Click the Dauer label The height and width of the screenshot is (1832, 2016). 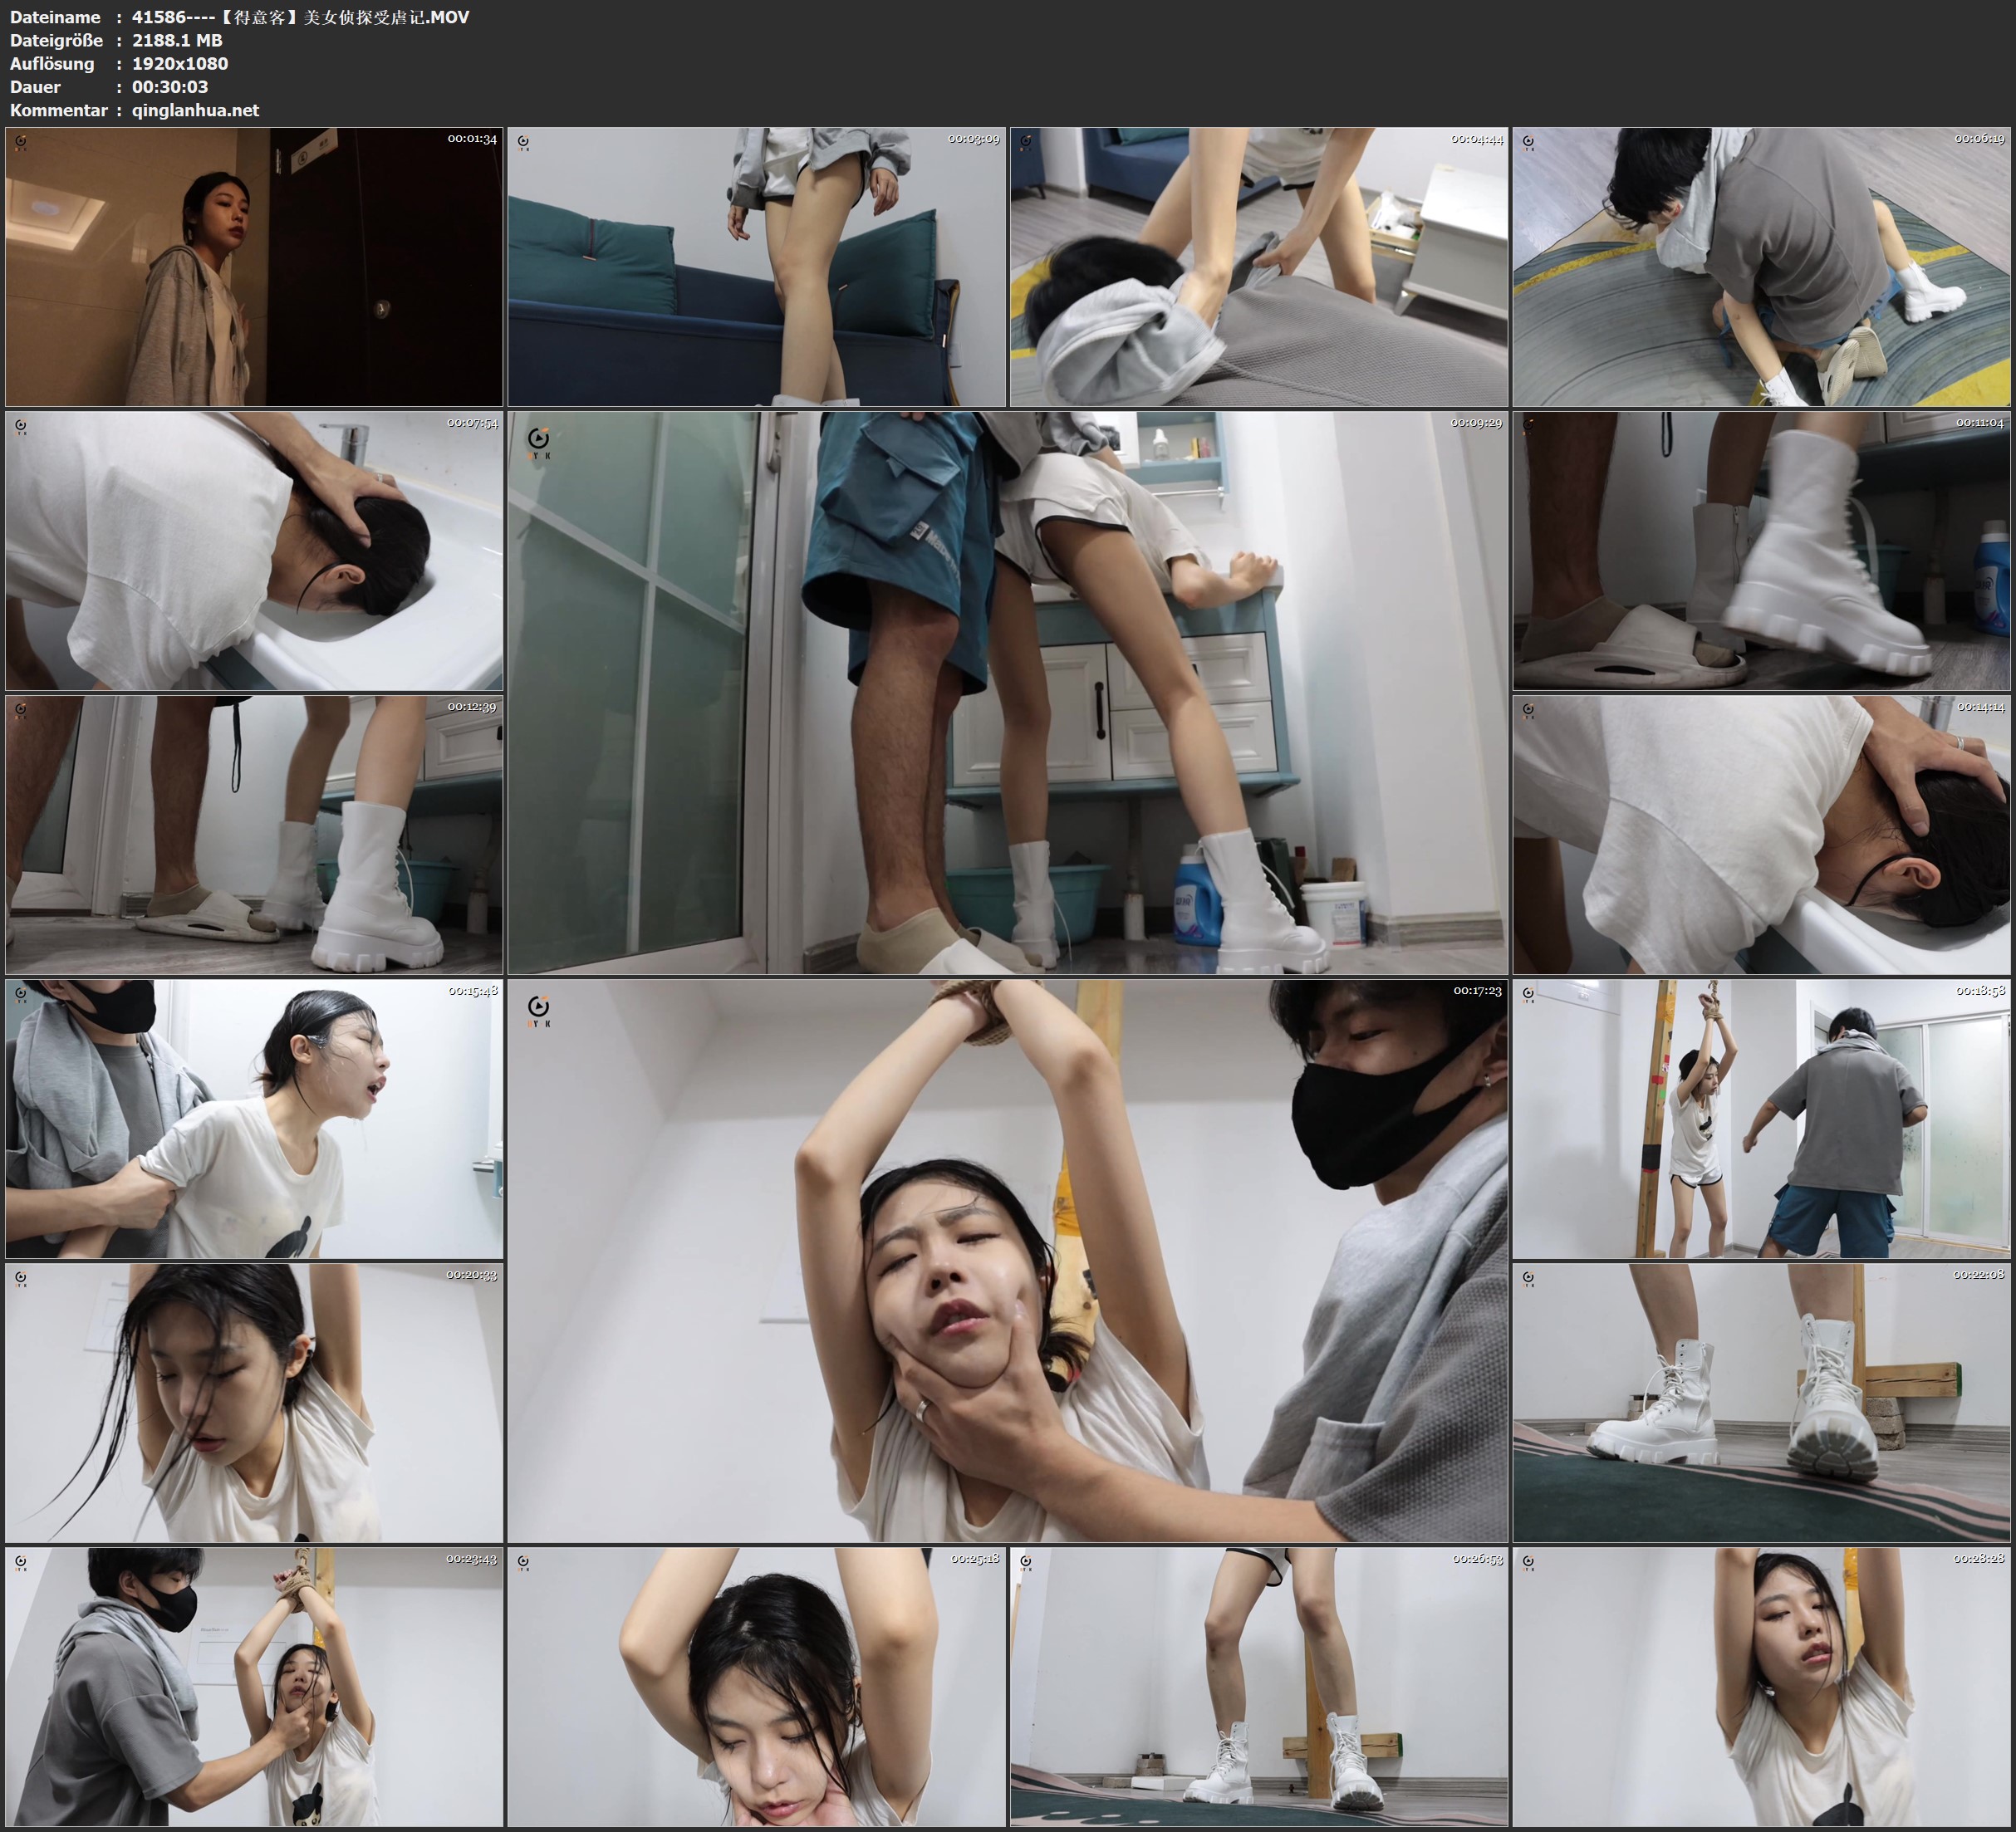coord(35,87)
